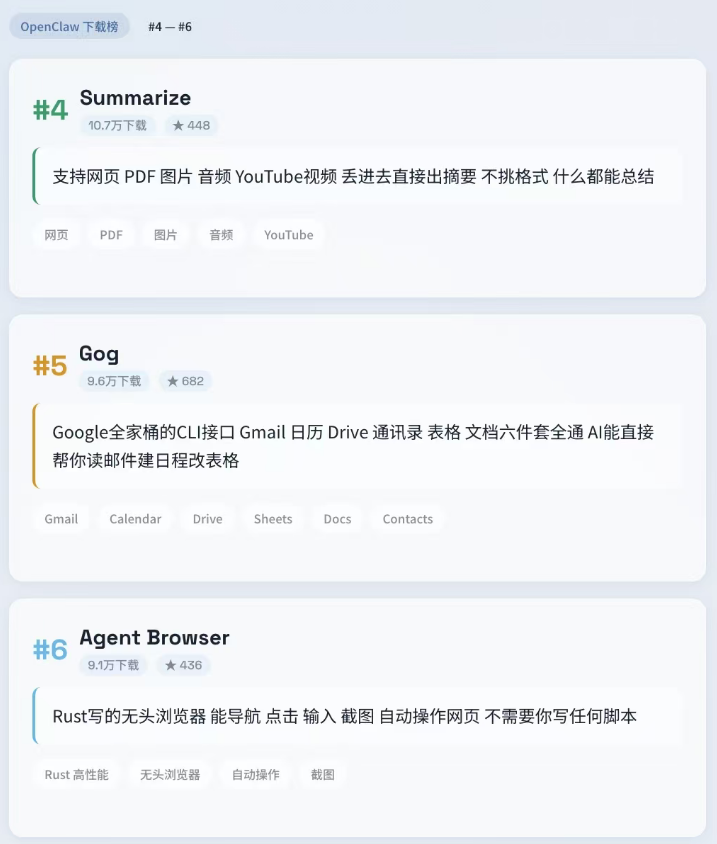Click the Gmail tag chip
Viewport: 717px width, 844px height.
(61, 519)
